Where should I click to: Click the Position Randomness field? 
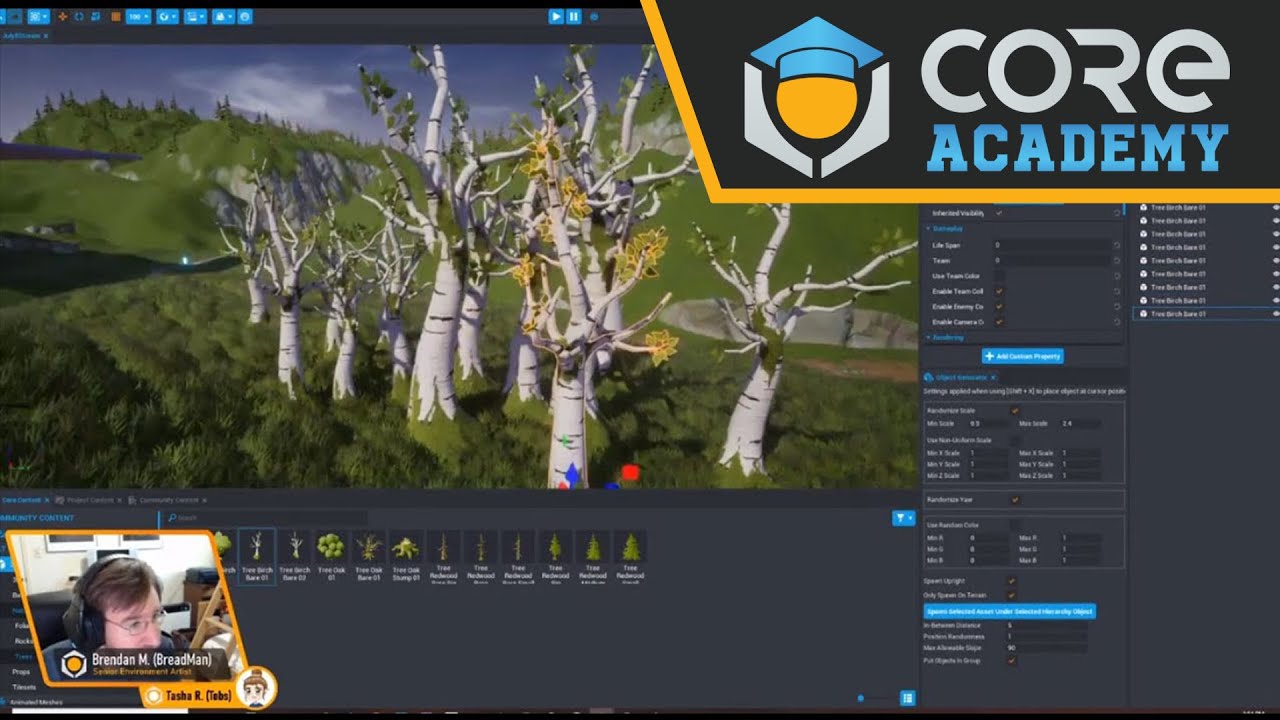click(x=1047, y=637)
